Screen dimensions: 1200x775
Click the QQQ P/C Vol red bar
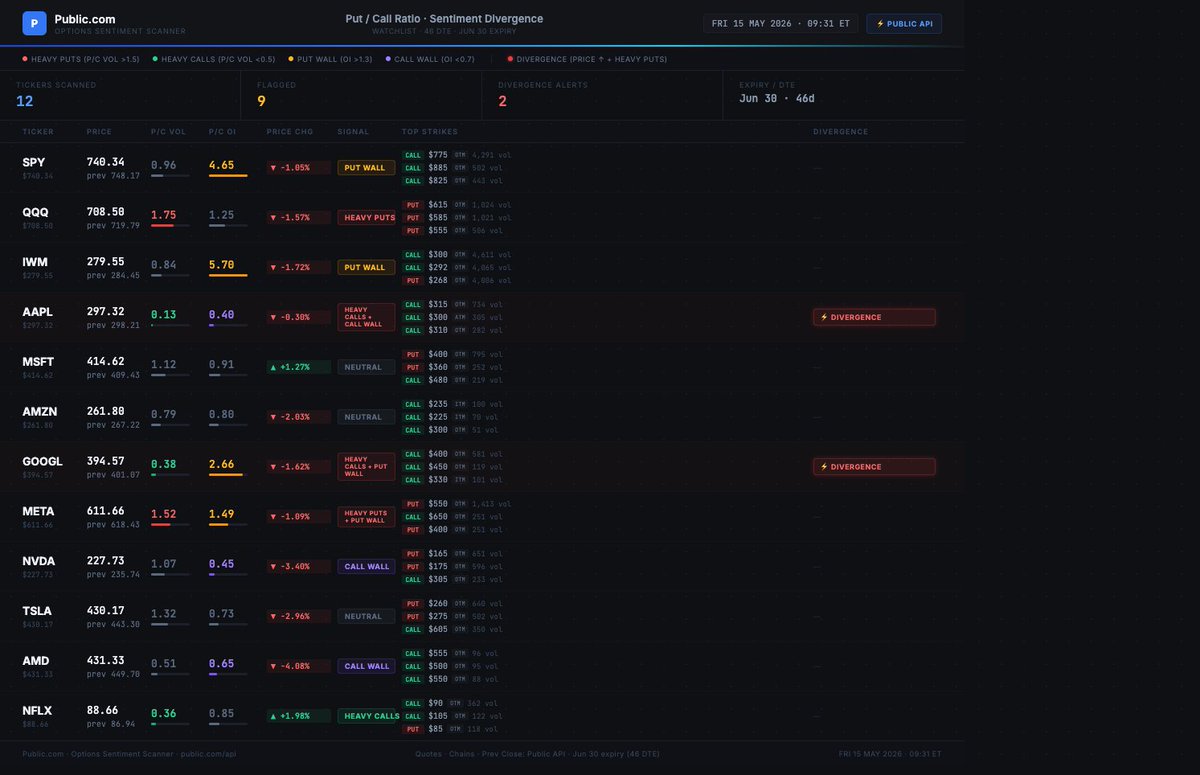pos(163,226)
